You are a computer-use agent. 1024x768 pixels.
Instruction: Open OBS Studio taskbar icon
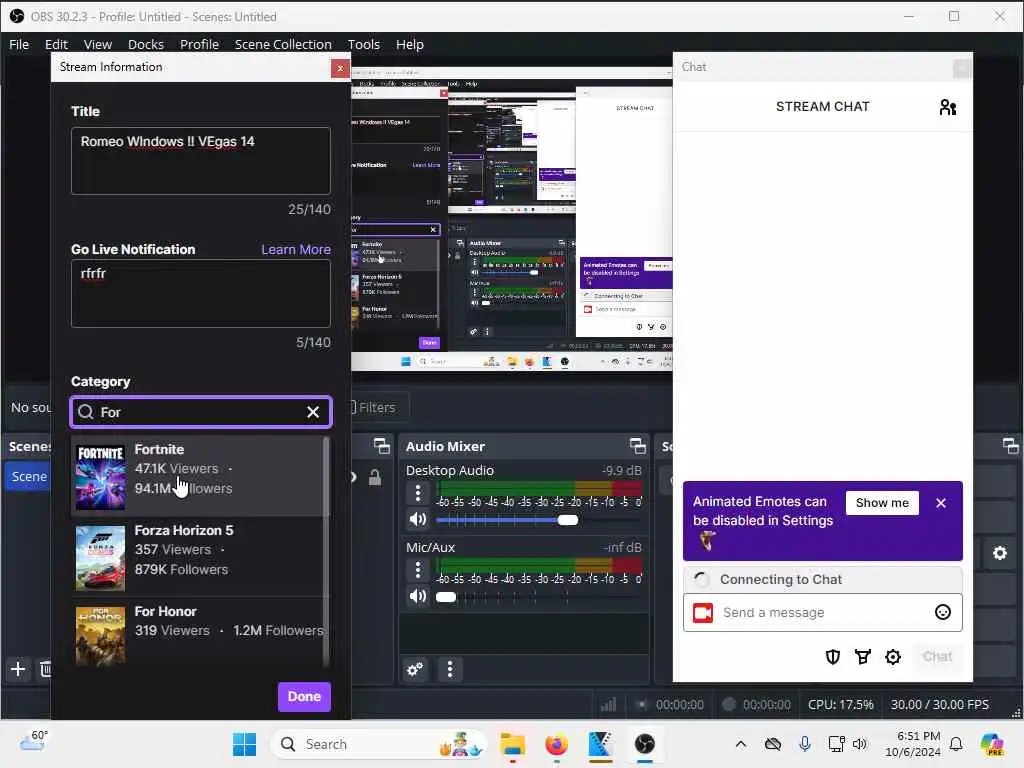(x=645, y=744)
